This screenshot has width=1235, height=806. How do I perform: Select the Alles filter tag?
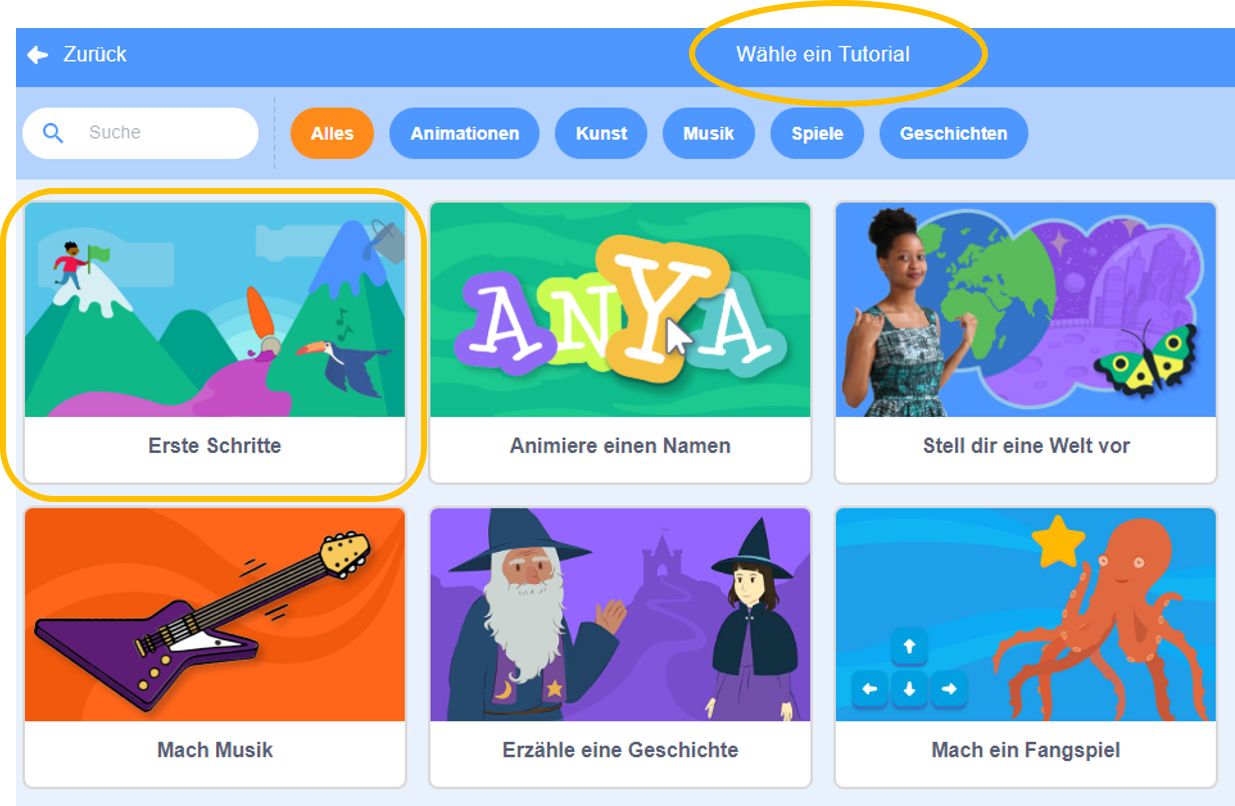click(x=332, y=133)
